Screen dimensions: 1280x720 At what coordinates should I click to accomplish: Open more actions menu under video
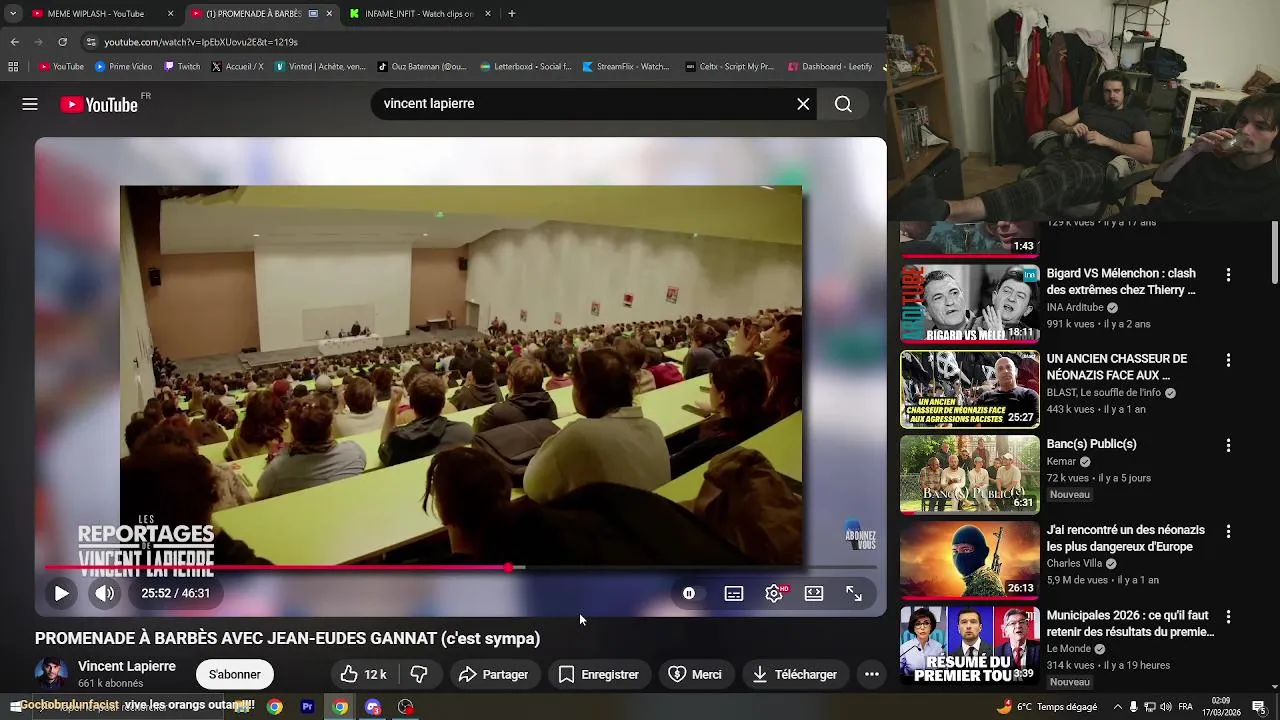click(872, 674)
